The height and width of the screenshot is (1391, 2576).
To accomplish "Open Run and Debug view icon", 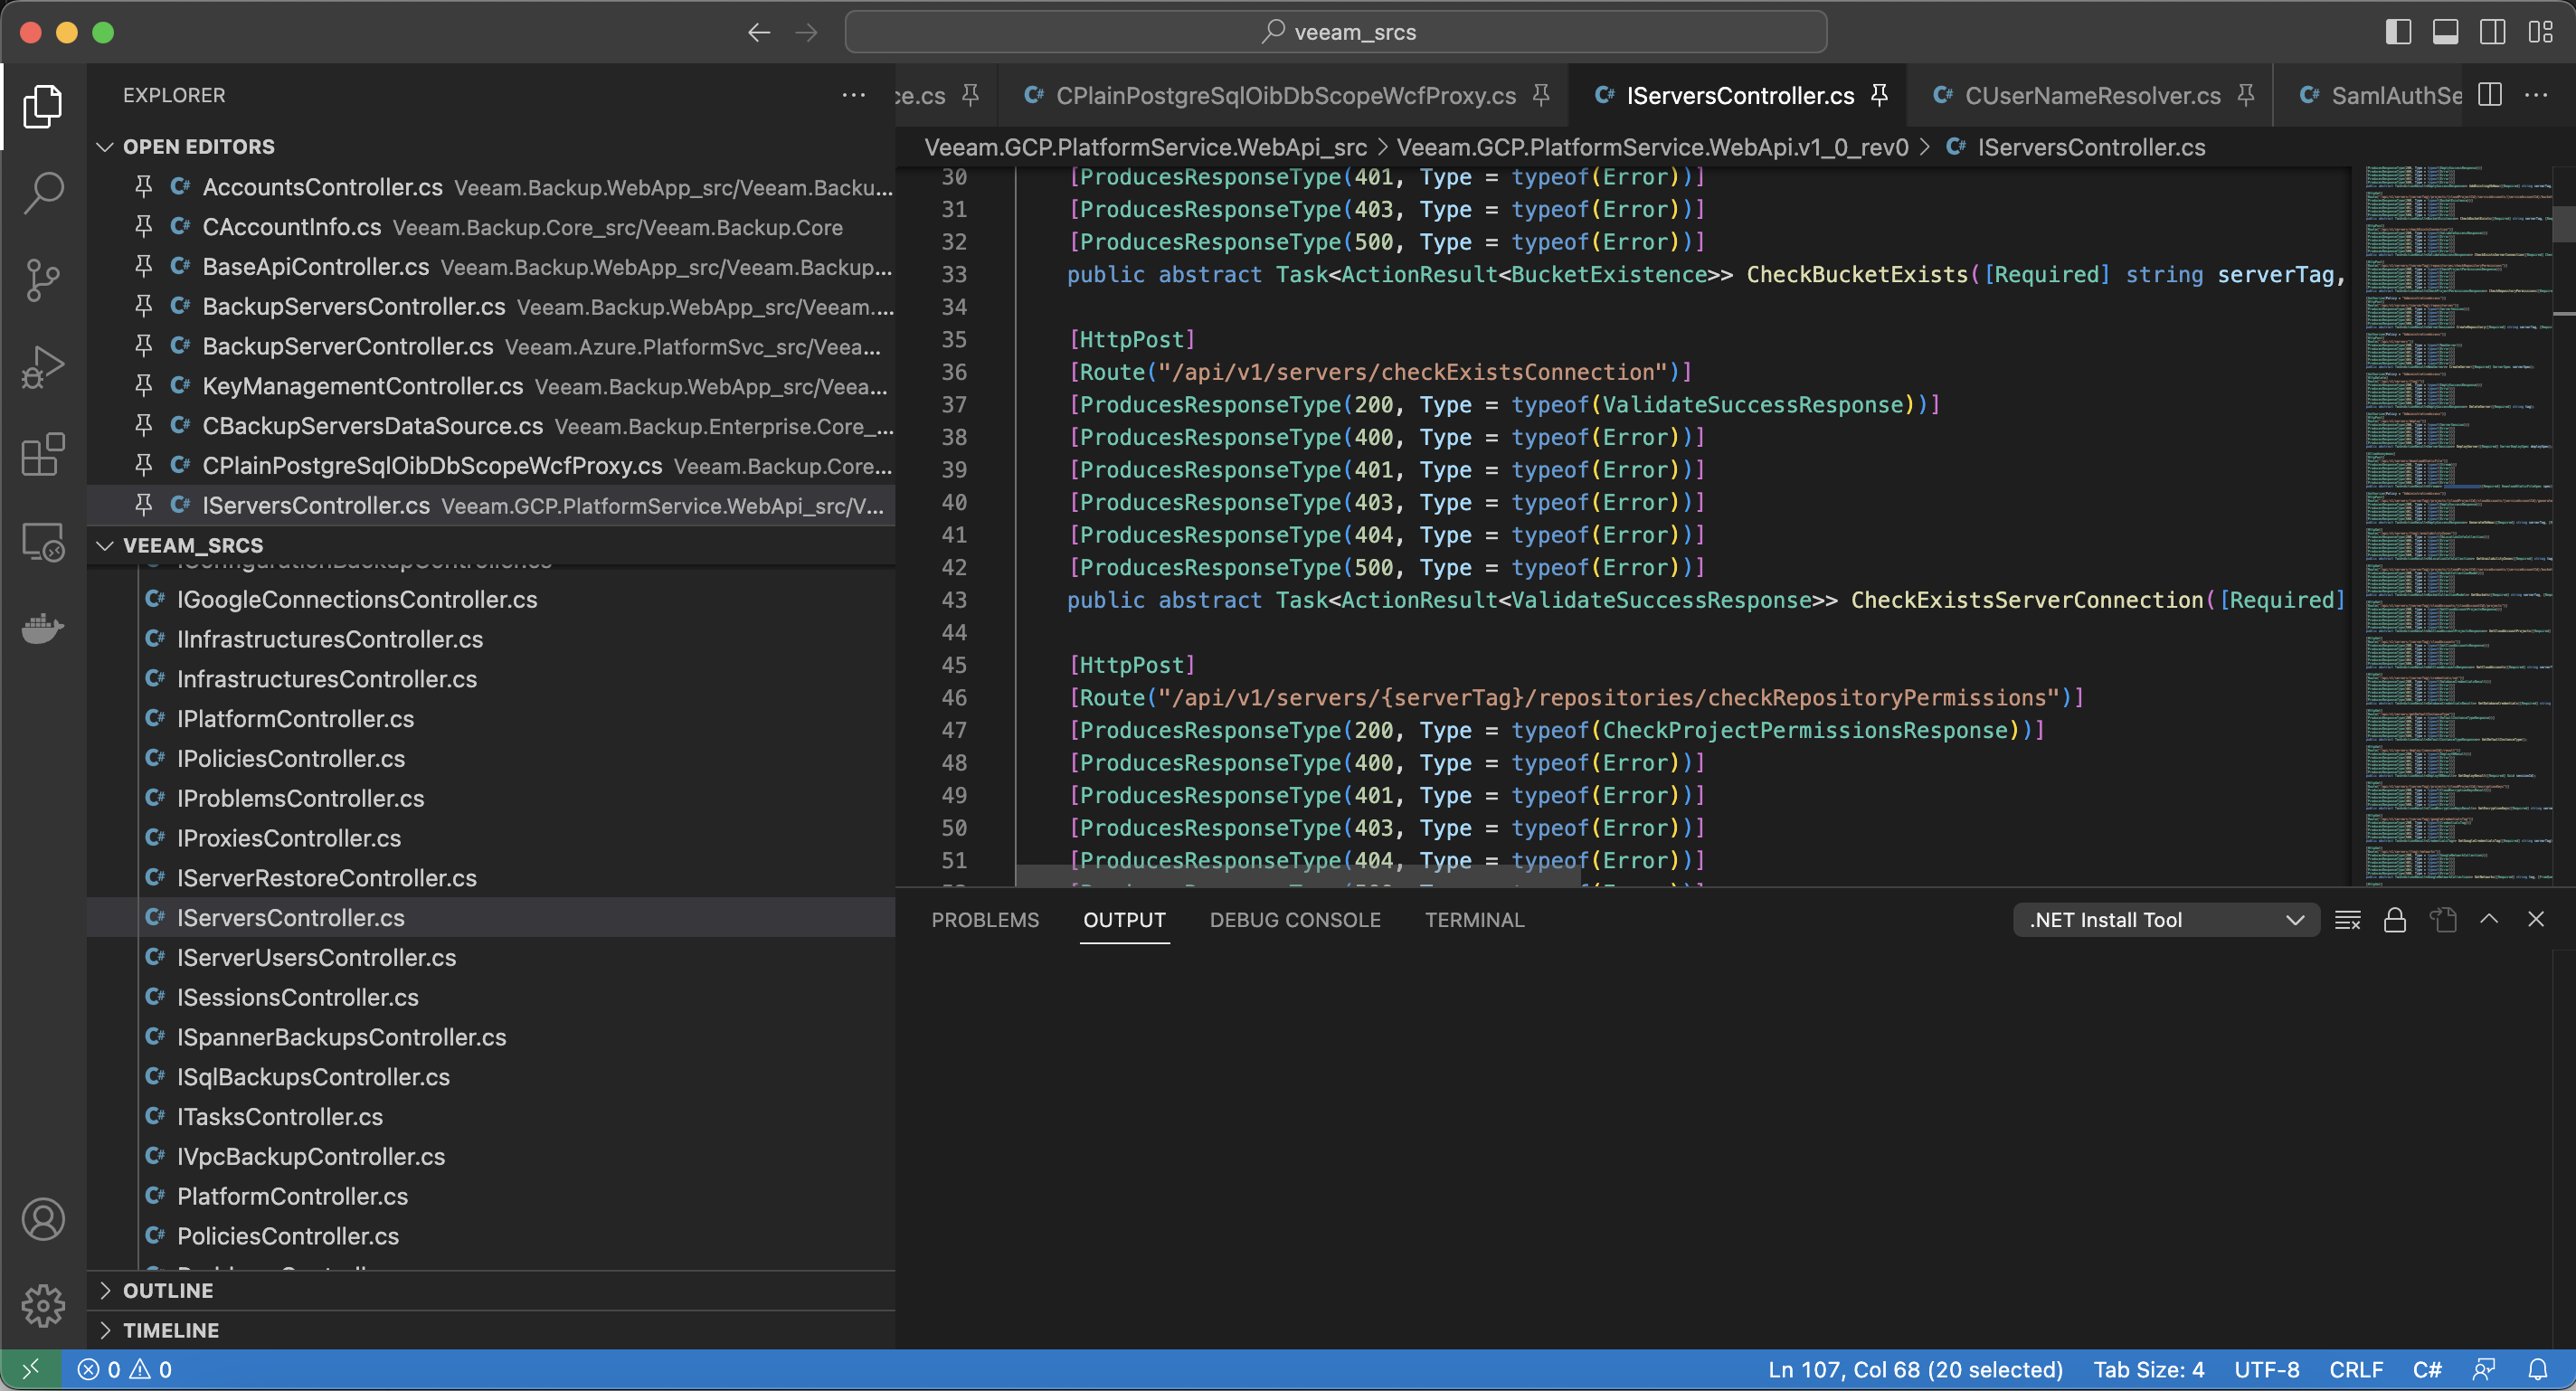I will coord(43,367).
